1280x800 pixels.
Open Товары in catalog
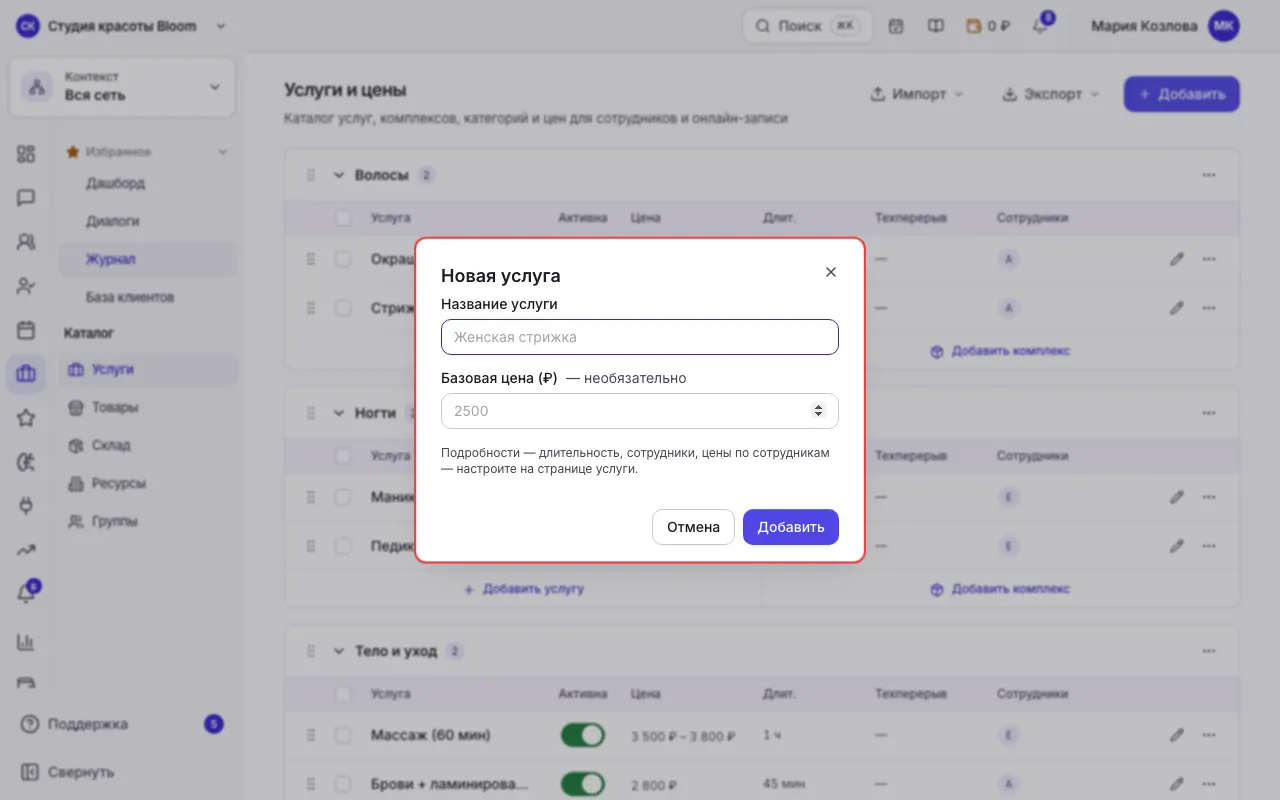click(147, 407)
